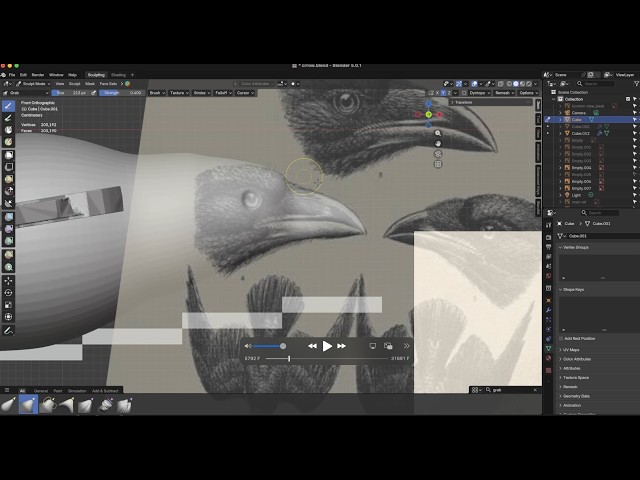This screenshot has width=640, height=480.
Task: Open the Falloff dropdown
Action: tap(223, 93)
